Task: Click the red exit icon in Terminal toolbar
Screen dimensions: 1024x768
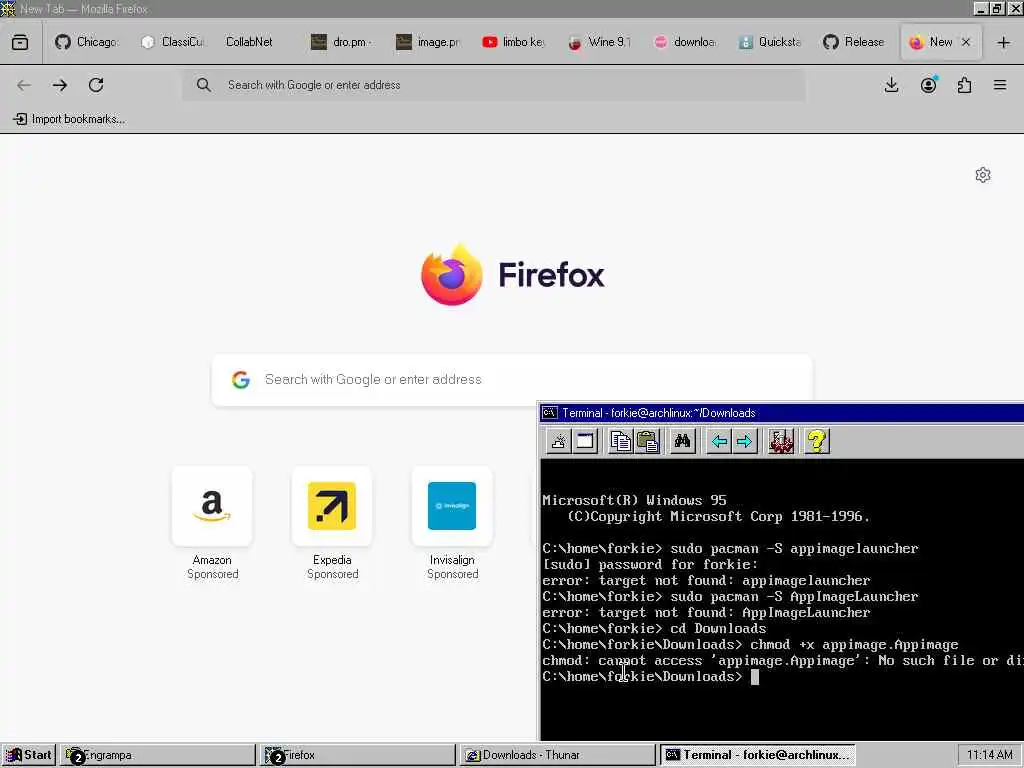Action: (781, 441)
